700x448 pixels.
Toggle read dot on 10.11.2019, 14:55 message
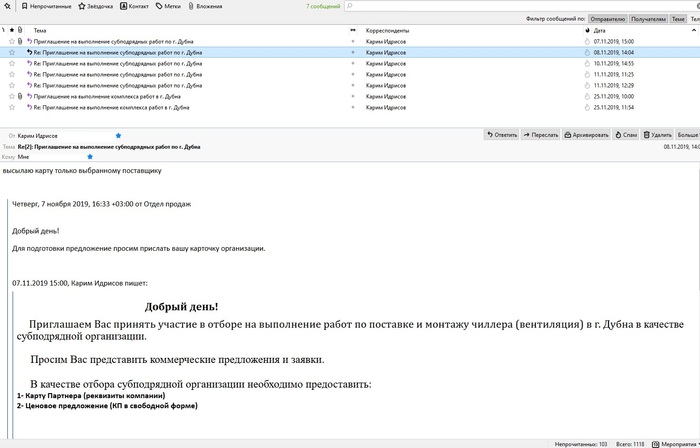[x=353, y=63]
